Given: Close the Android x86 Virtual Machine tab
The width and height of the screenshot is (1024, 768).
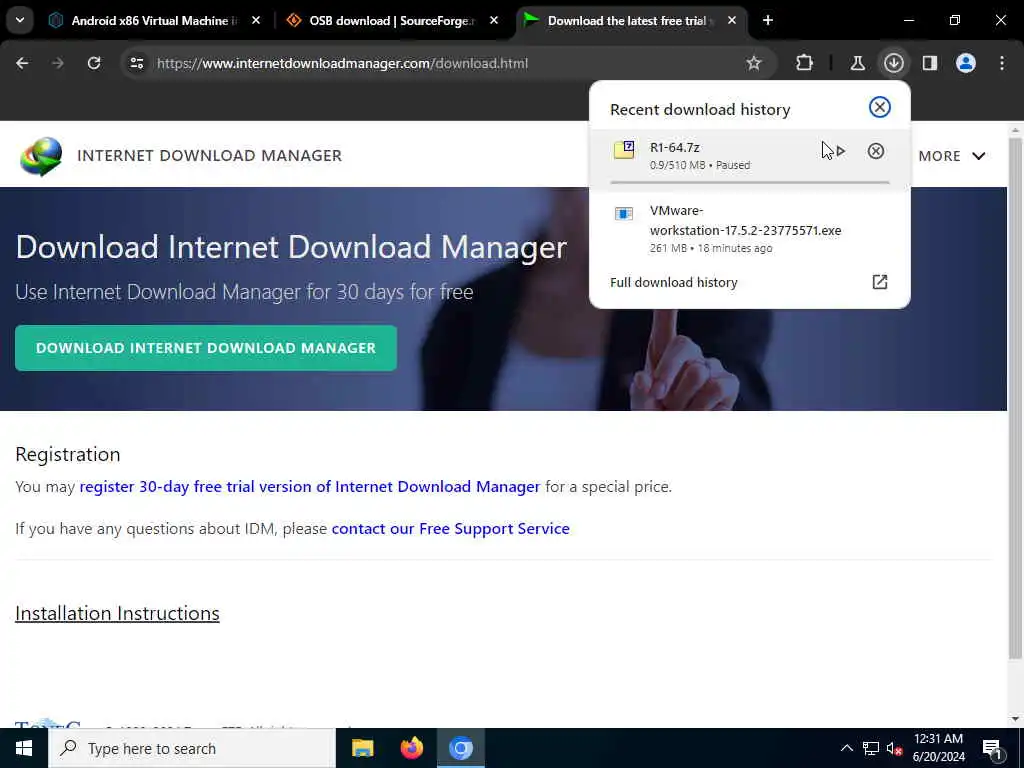Looking at the screenshot, I should coord(256,20).
